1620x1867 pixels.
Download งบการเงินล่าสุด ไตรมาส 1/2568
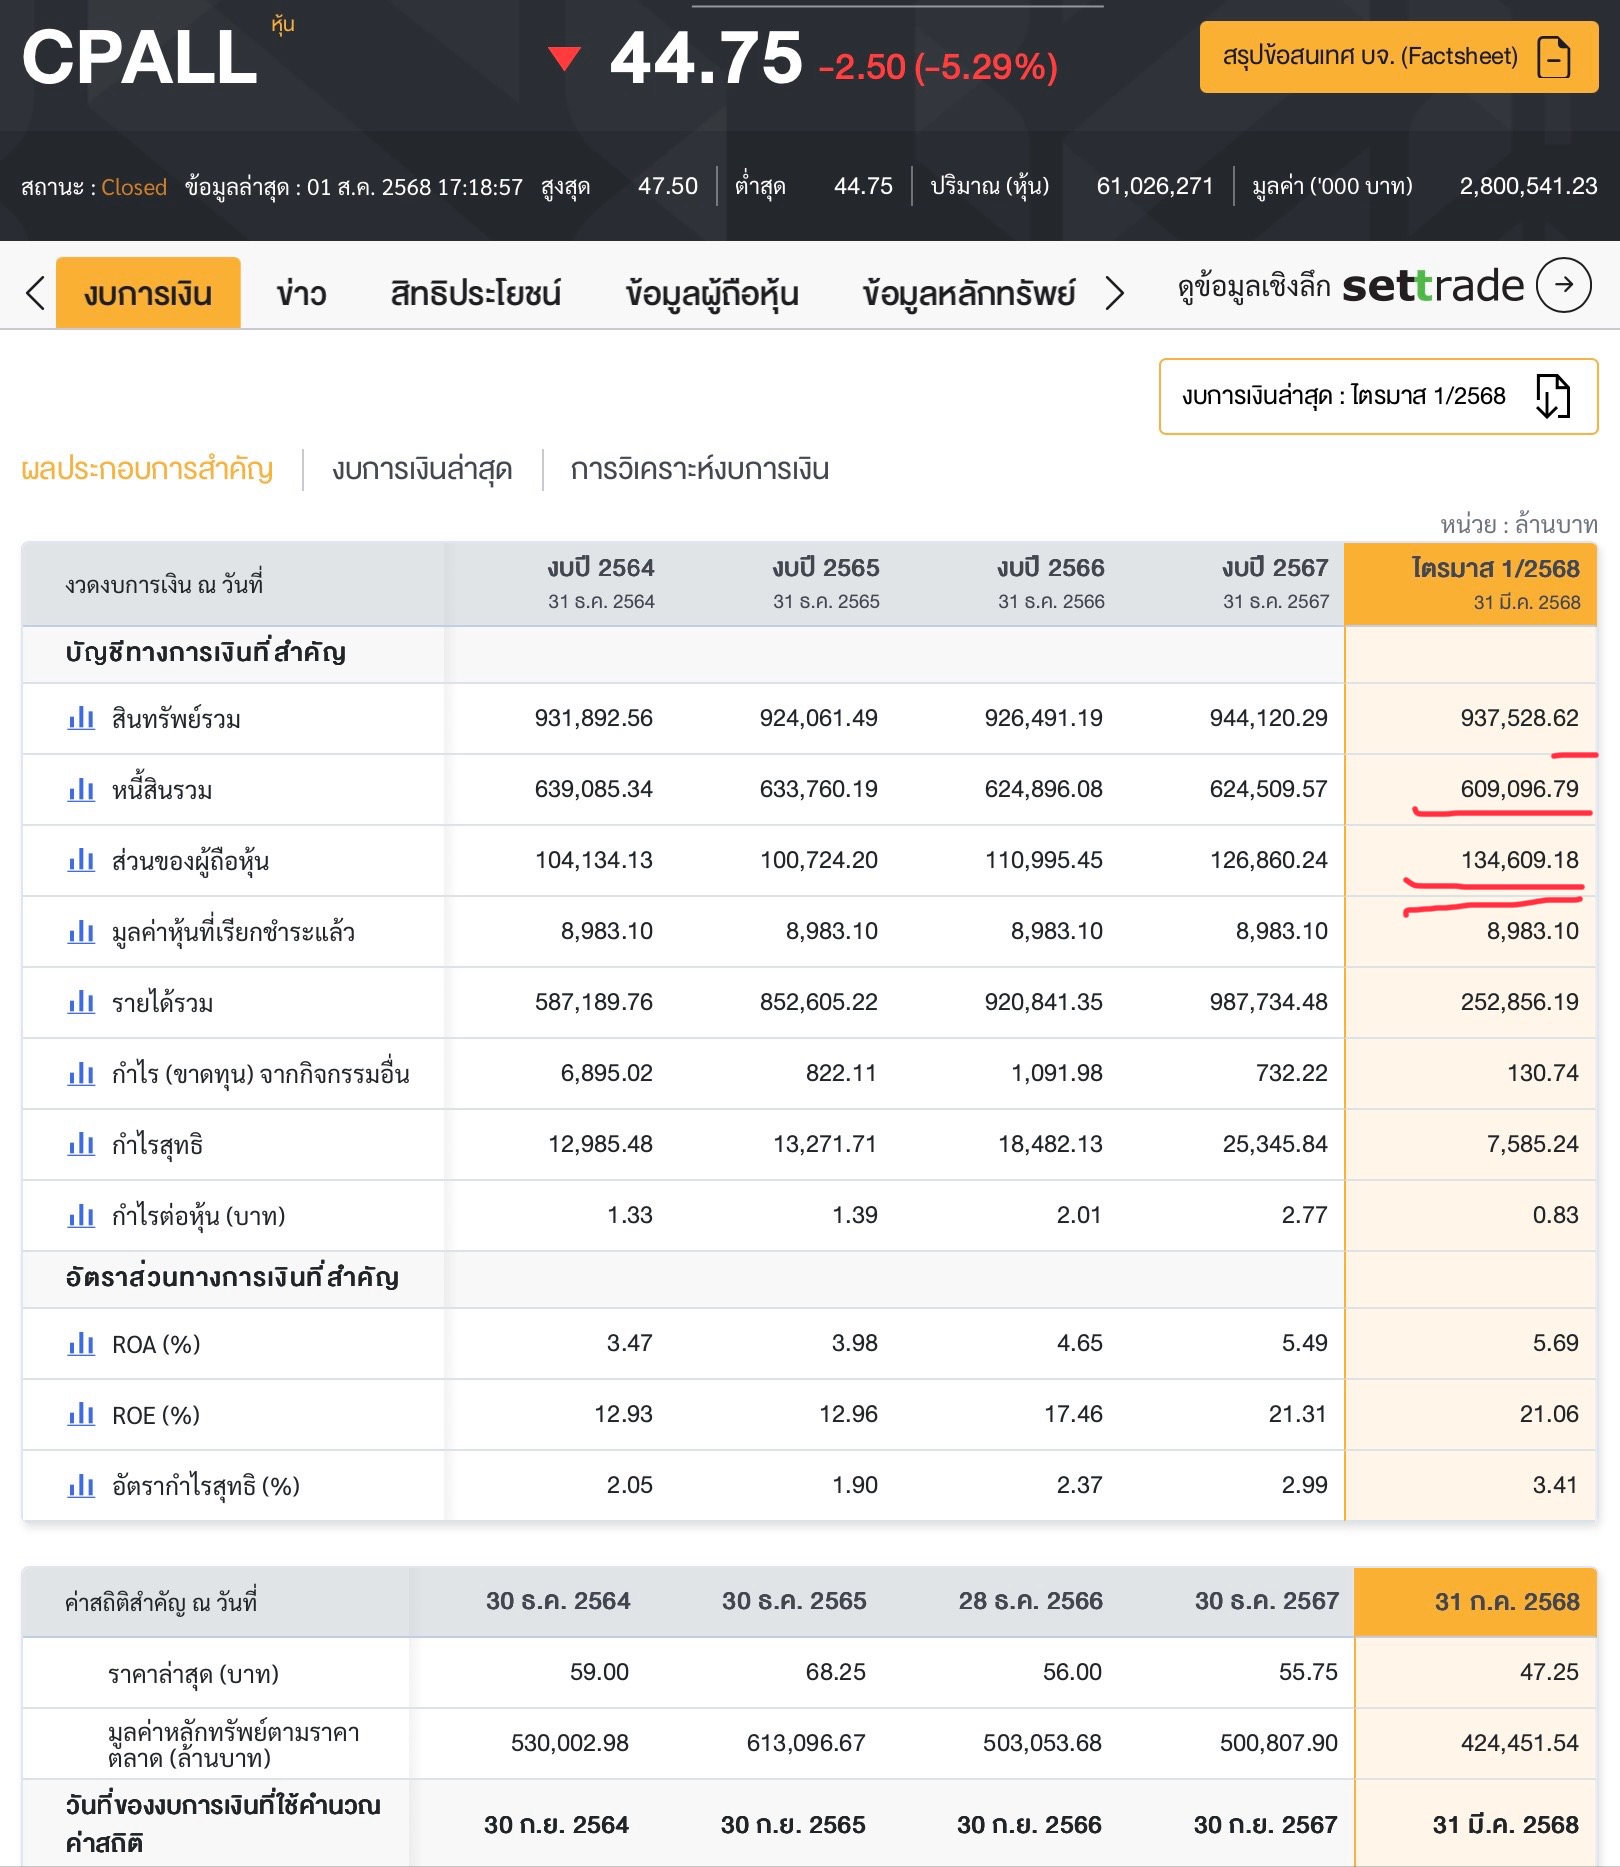click(x=1378, y=396)
